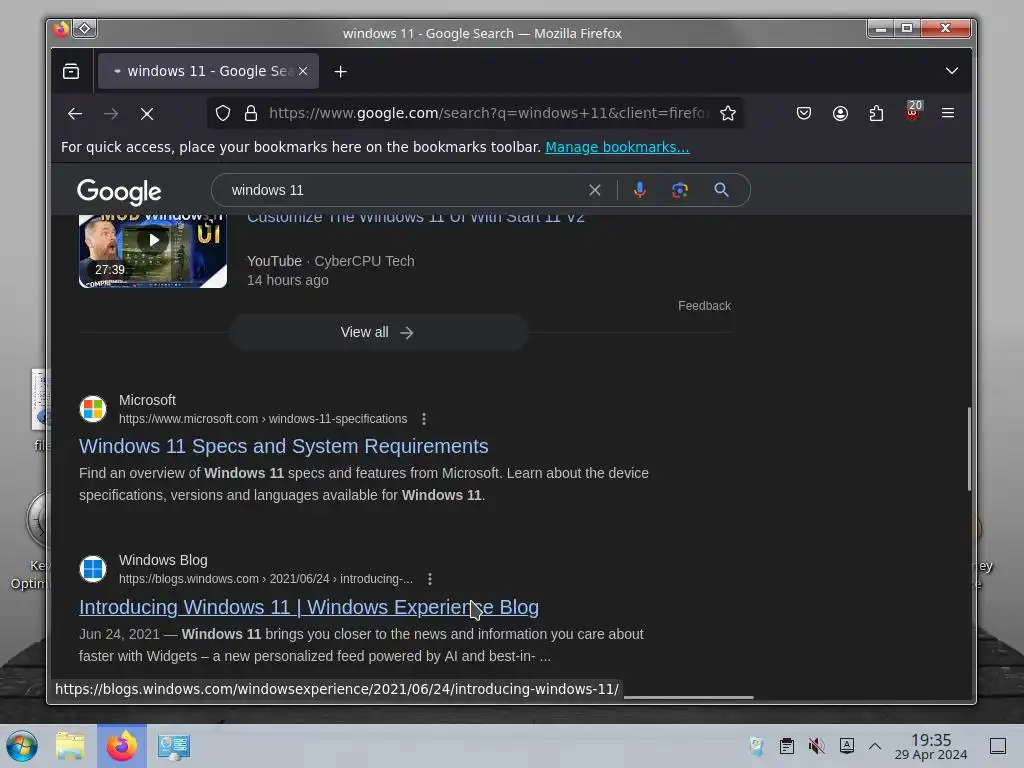This screenshot has height=768, width=1024.
Task: Open the Manage bookmarks link
Action: tap(617, 147)
